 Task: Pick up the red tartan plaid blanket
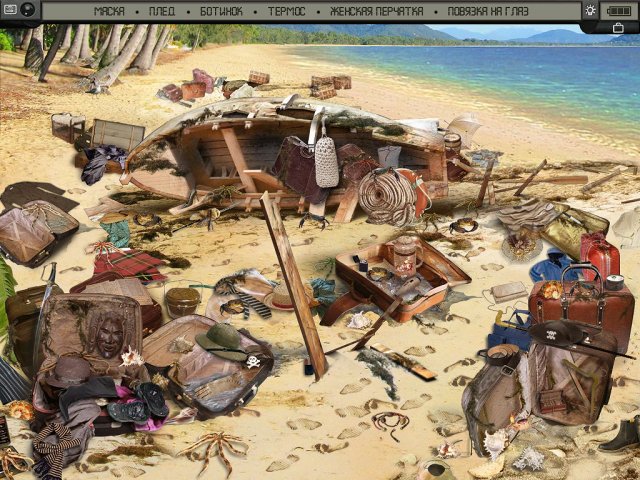tap(125, 266)
